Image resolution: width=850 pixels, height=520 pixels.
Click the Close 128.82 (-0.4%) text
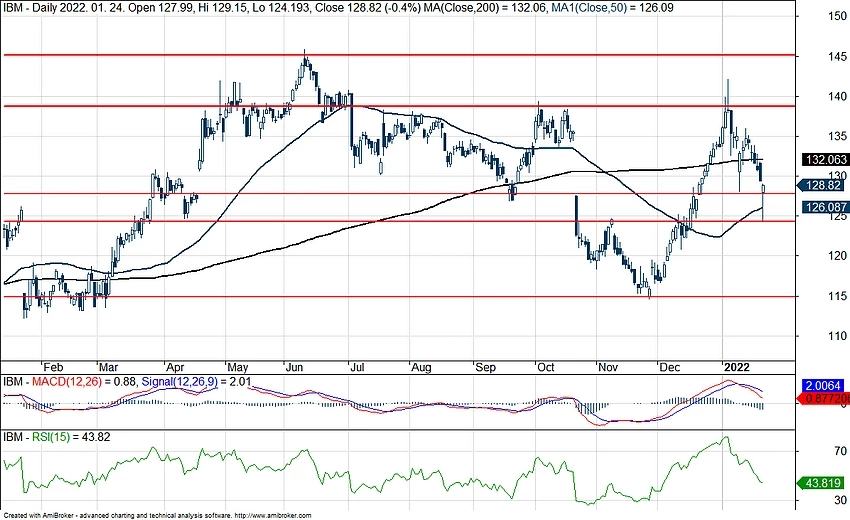click(x=365, y=8)
